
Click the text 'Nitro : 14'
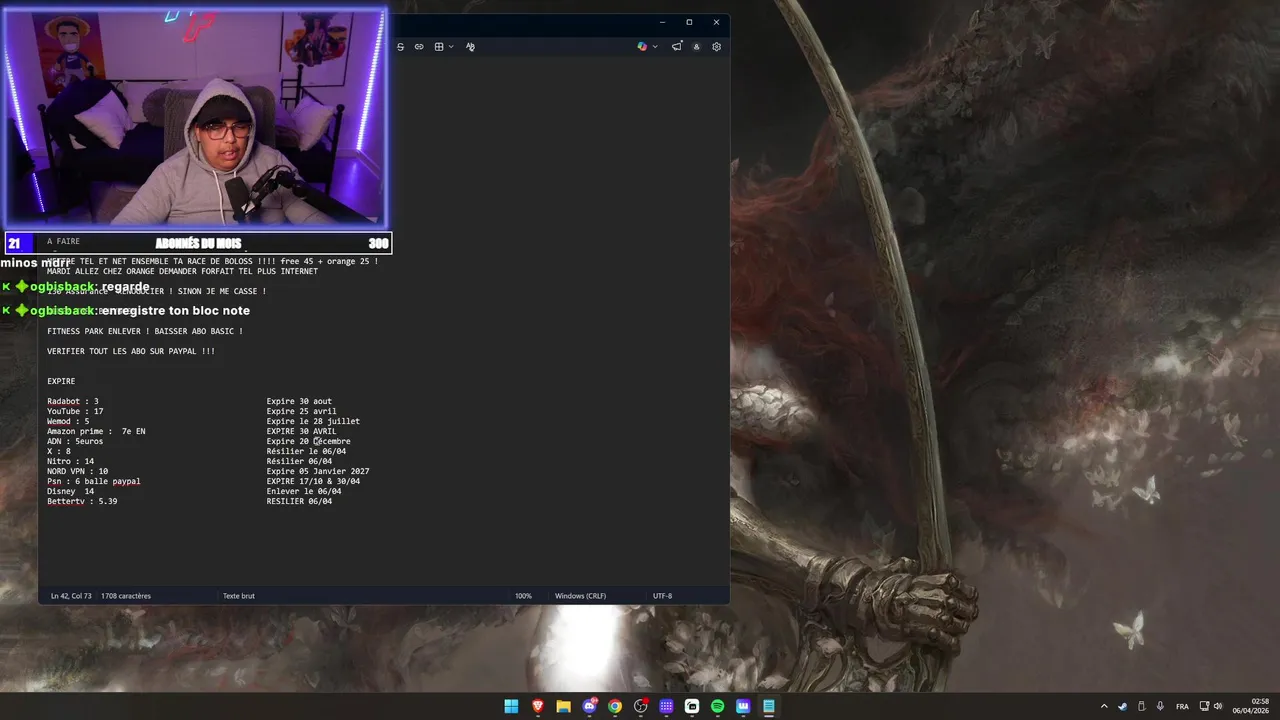71,461
